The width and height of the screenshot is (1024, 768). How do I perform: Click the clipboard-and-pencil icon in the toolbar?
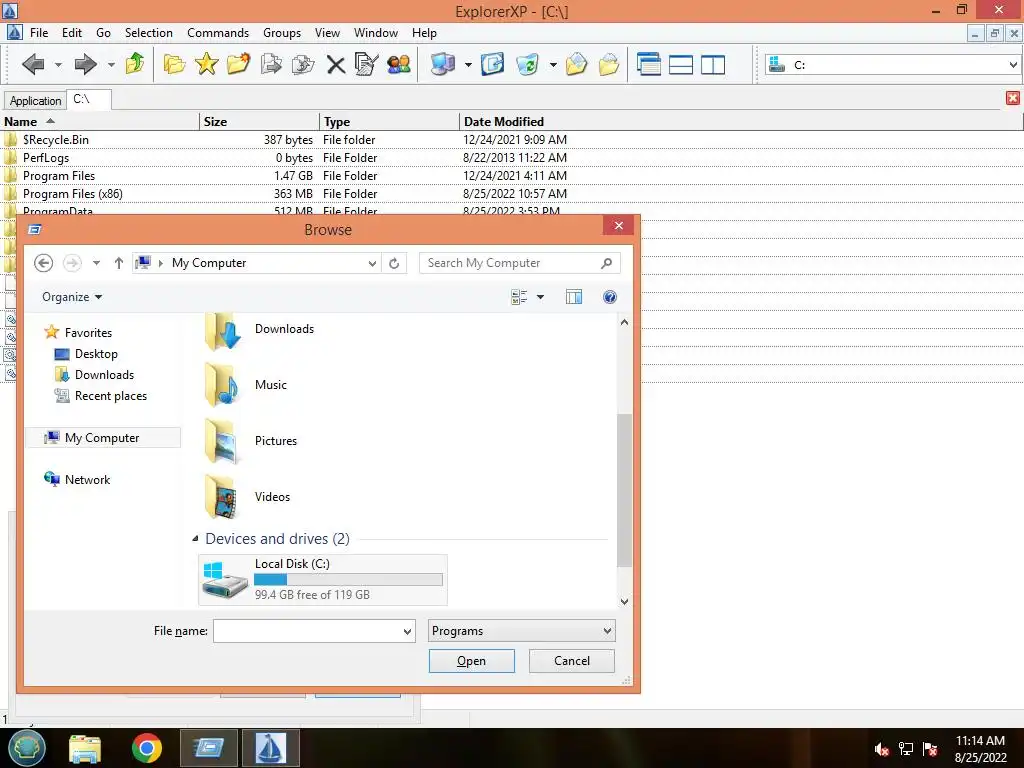[366, 64]
